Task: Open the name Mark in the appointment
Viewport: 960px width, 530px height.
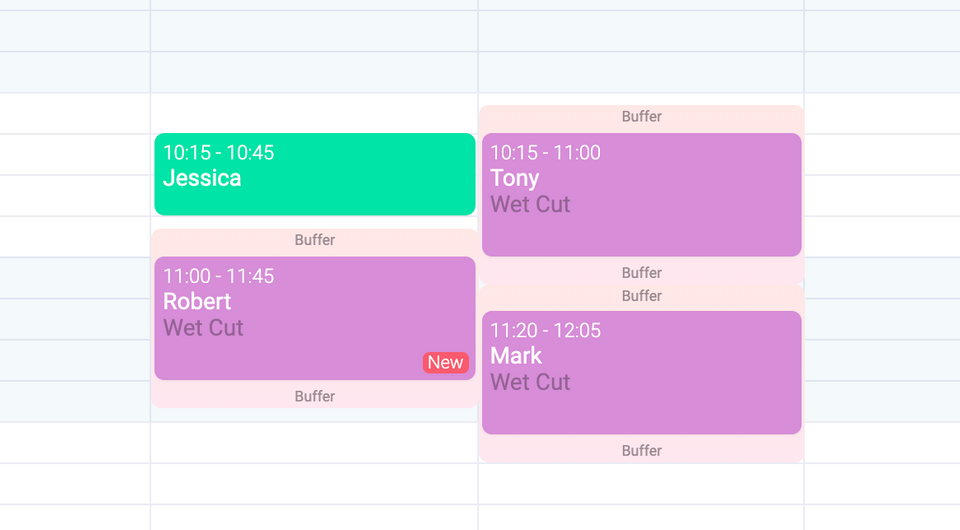Action: (516, 355)
